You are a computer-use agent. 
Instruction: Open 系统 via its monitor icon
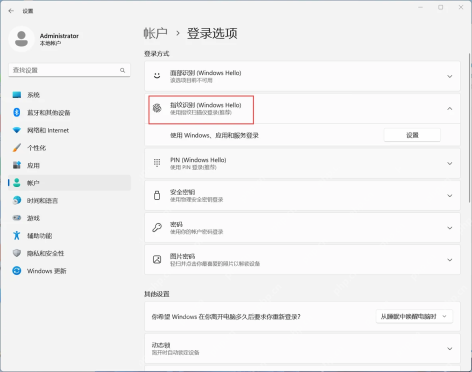click(x=17, y=95)
